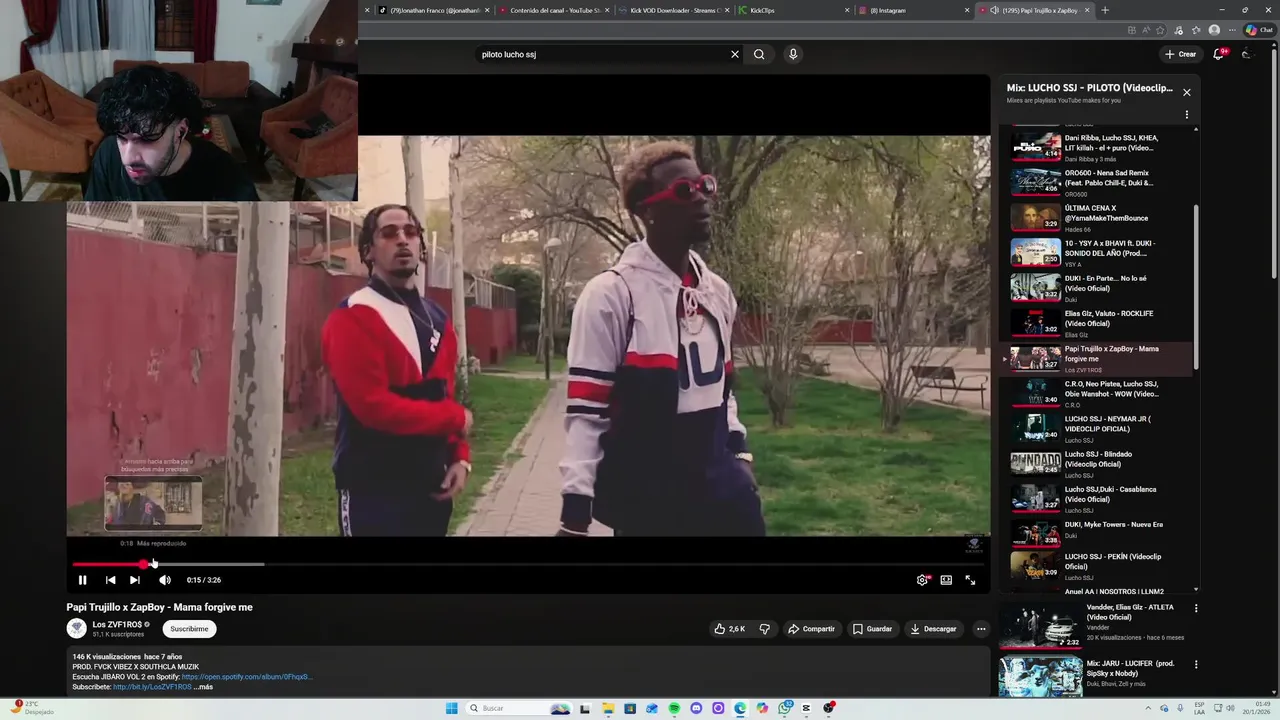Click the video progress bar scrubber
The width and height of the screenshot is (1280, 720).
click(144, 564)
